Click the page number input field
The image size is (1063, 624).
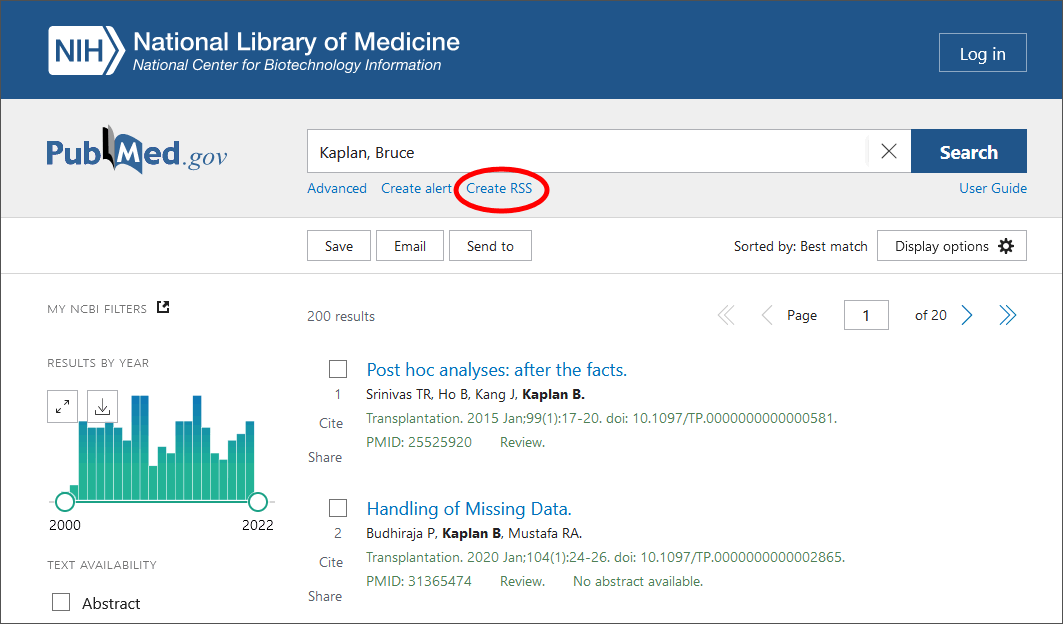coord(866,315)
